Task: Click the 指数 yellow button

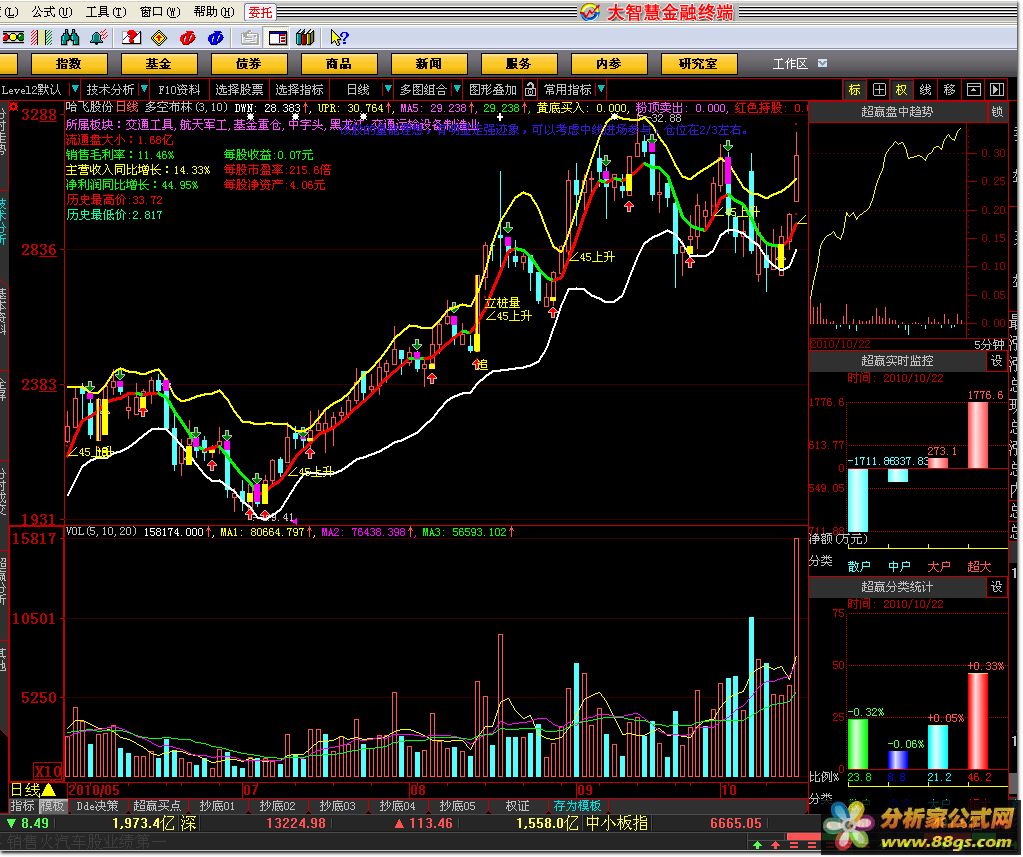Action: click(69, 64)
